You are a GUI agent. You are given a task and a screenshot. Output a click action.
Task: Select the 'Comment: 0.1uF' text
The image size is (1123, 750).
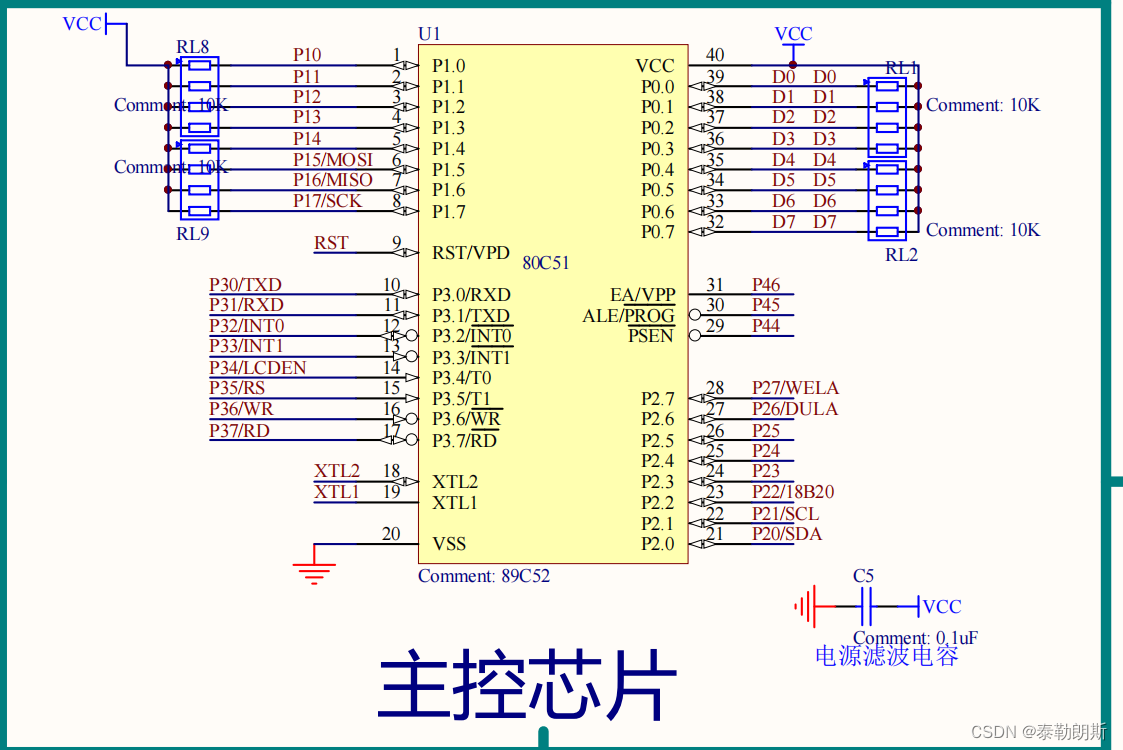point(915,638)
